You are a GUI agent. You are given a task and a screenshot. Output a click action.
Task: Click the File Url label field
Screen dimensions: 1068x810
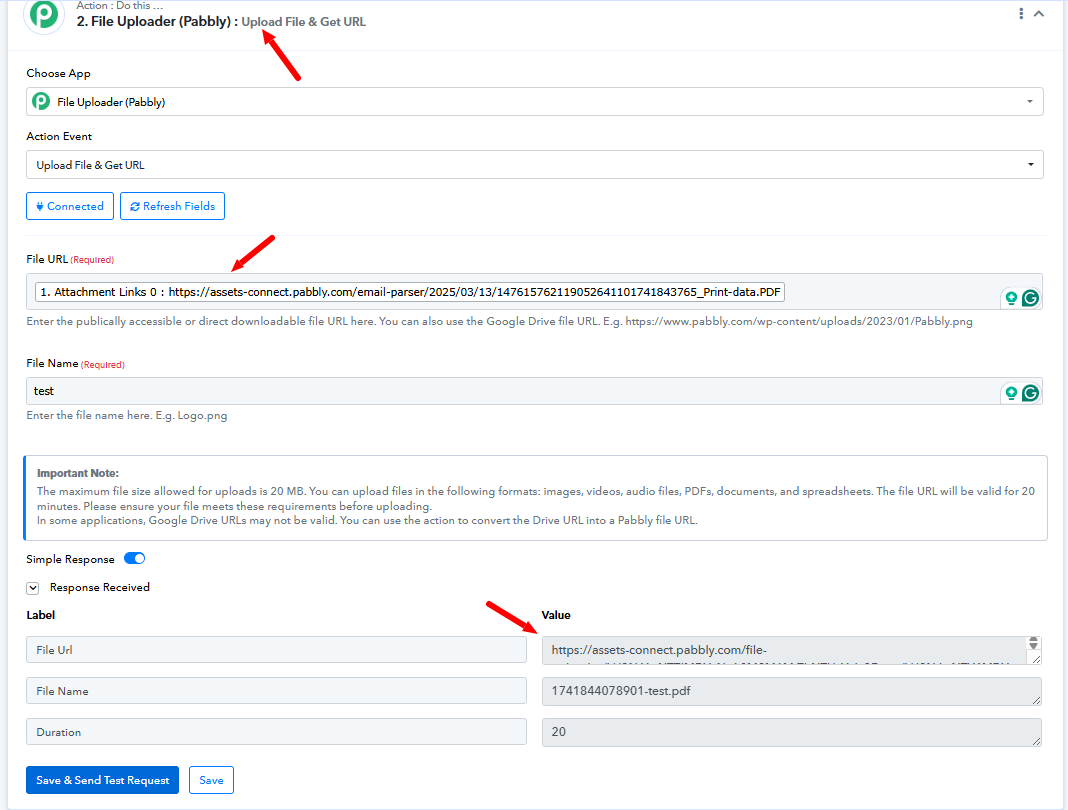point(277,650)
